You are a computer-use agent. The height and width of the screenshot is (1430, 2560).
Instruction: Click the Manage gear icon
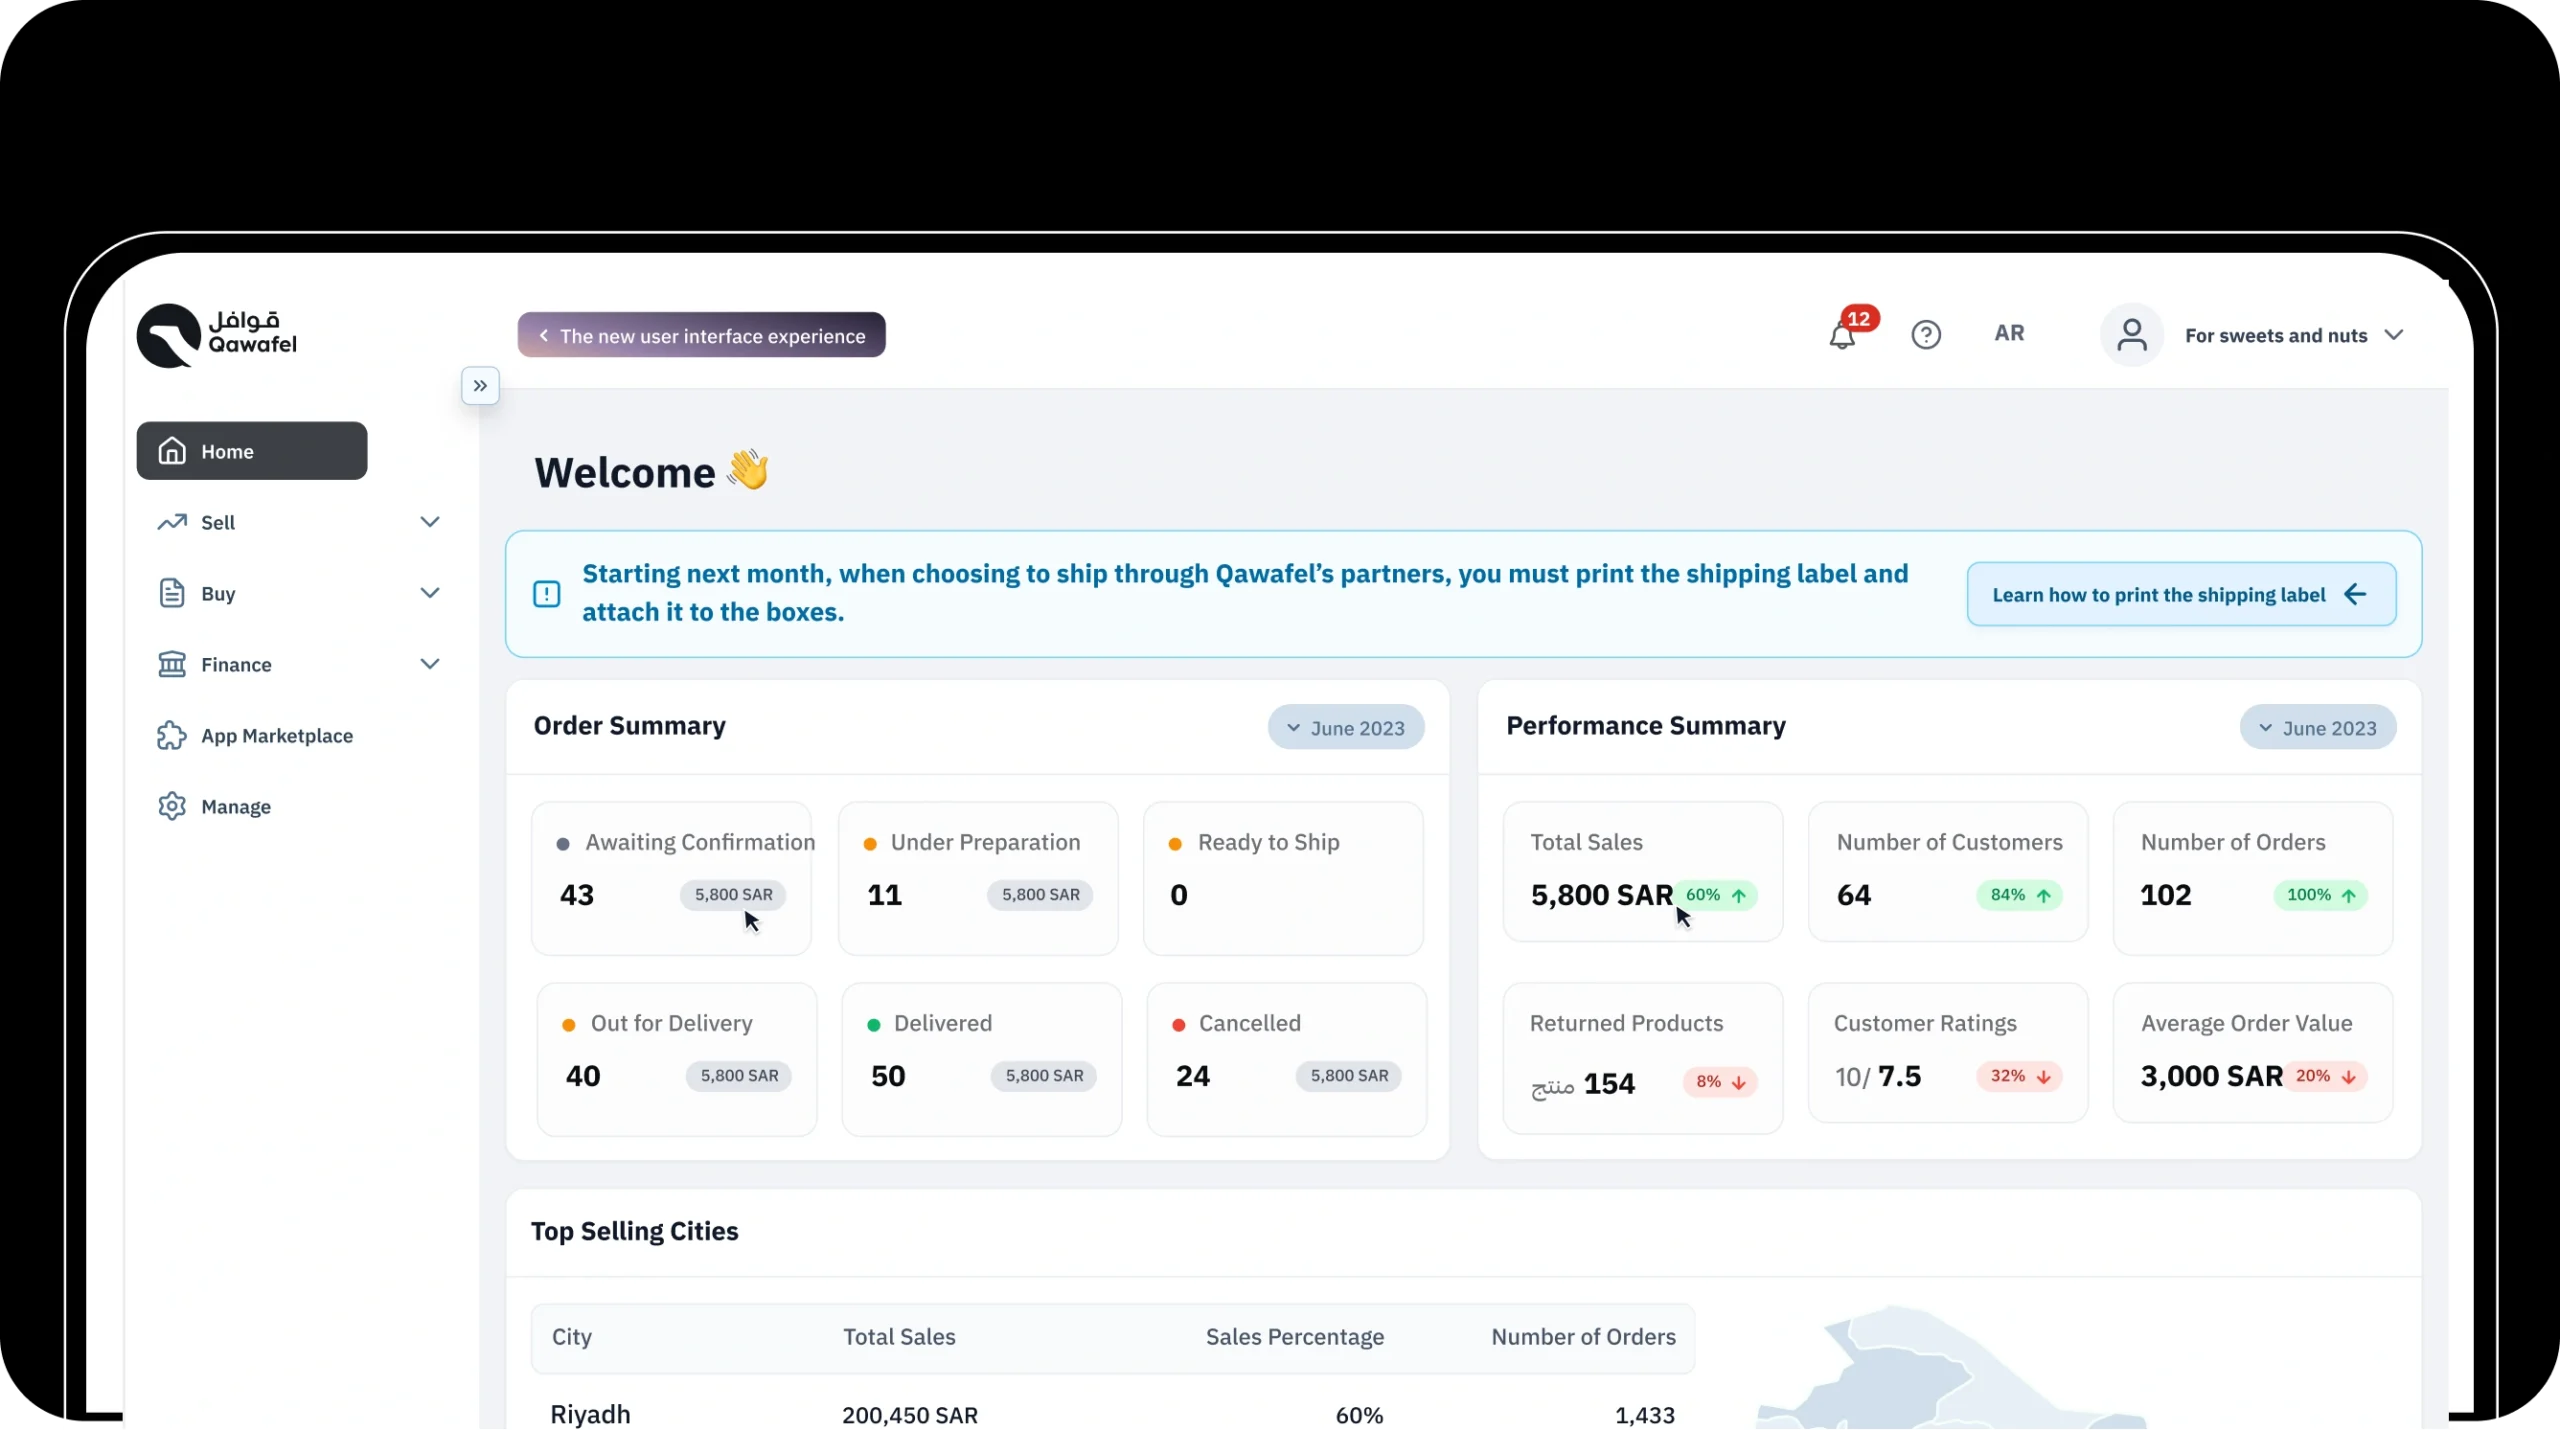pos(172,806)
